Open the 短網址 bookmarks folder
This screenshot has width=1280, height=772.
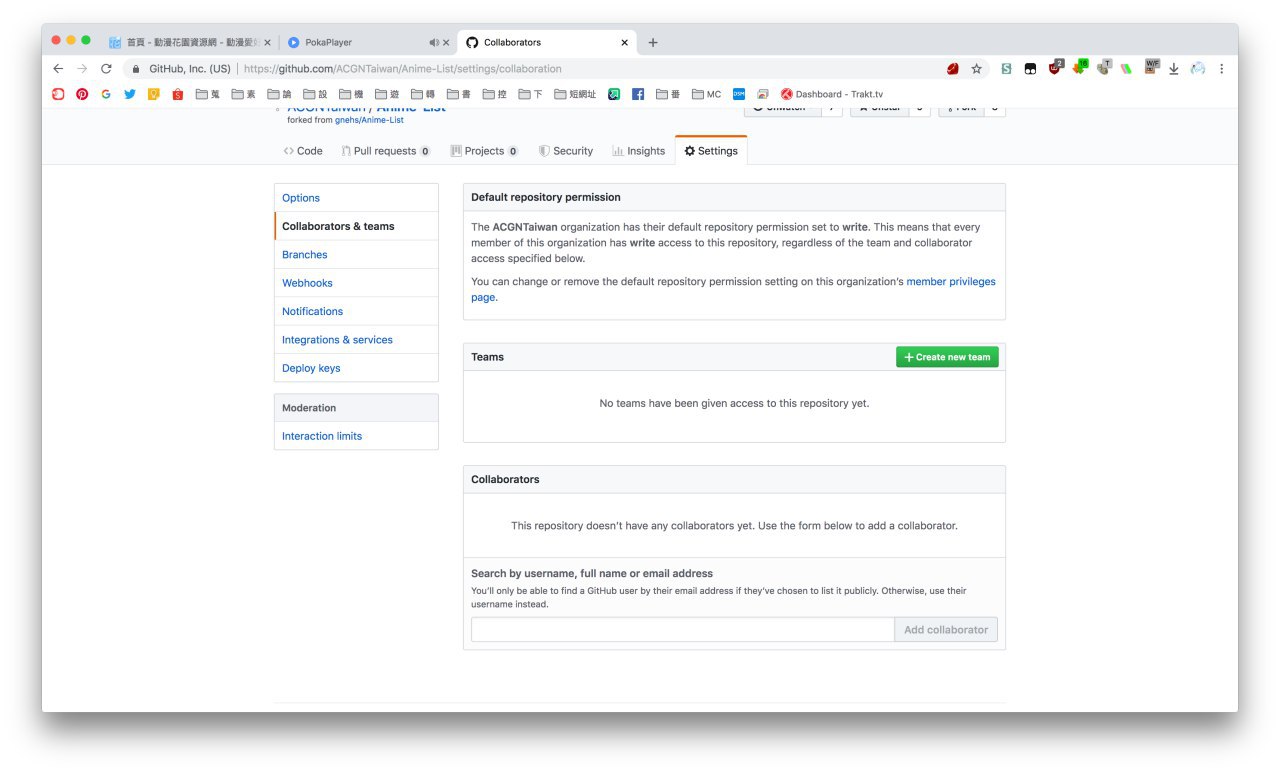pos(575,94)
